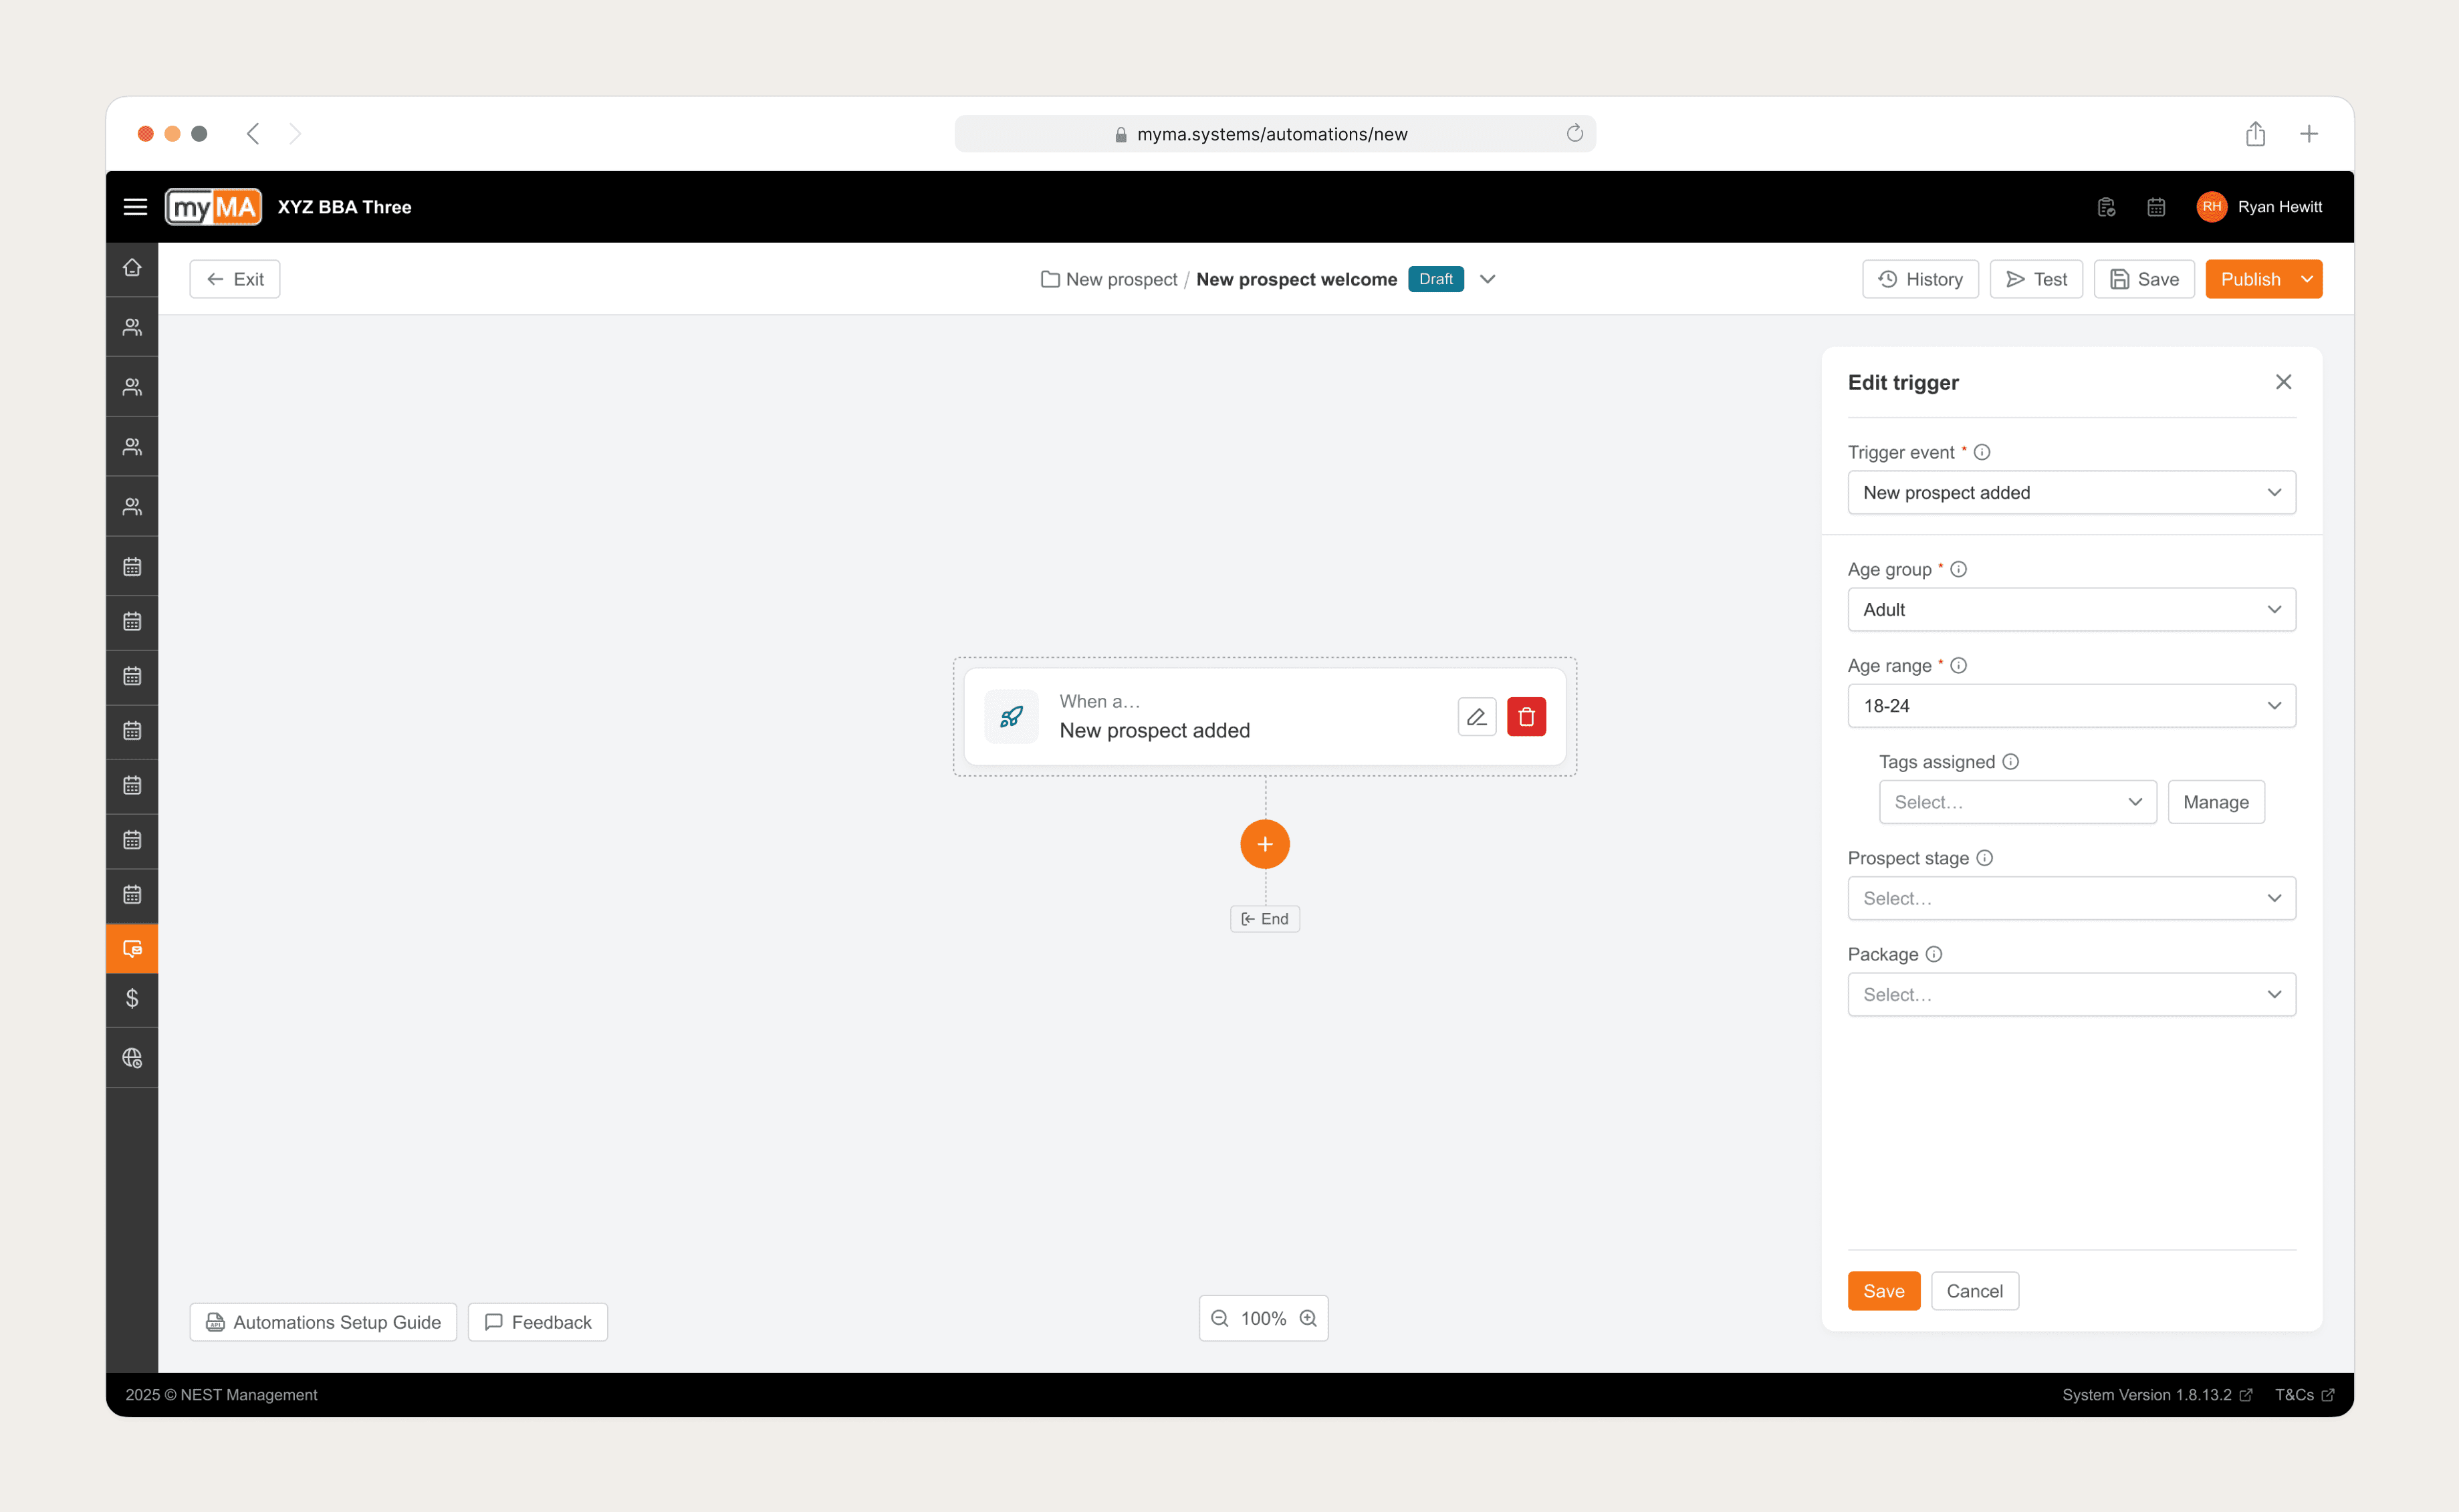Click the orange plus add-step button
The height and width of the screenshot is (1512, 2459).
tap(1264, 844)
